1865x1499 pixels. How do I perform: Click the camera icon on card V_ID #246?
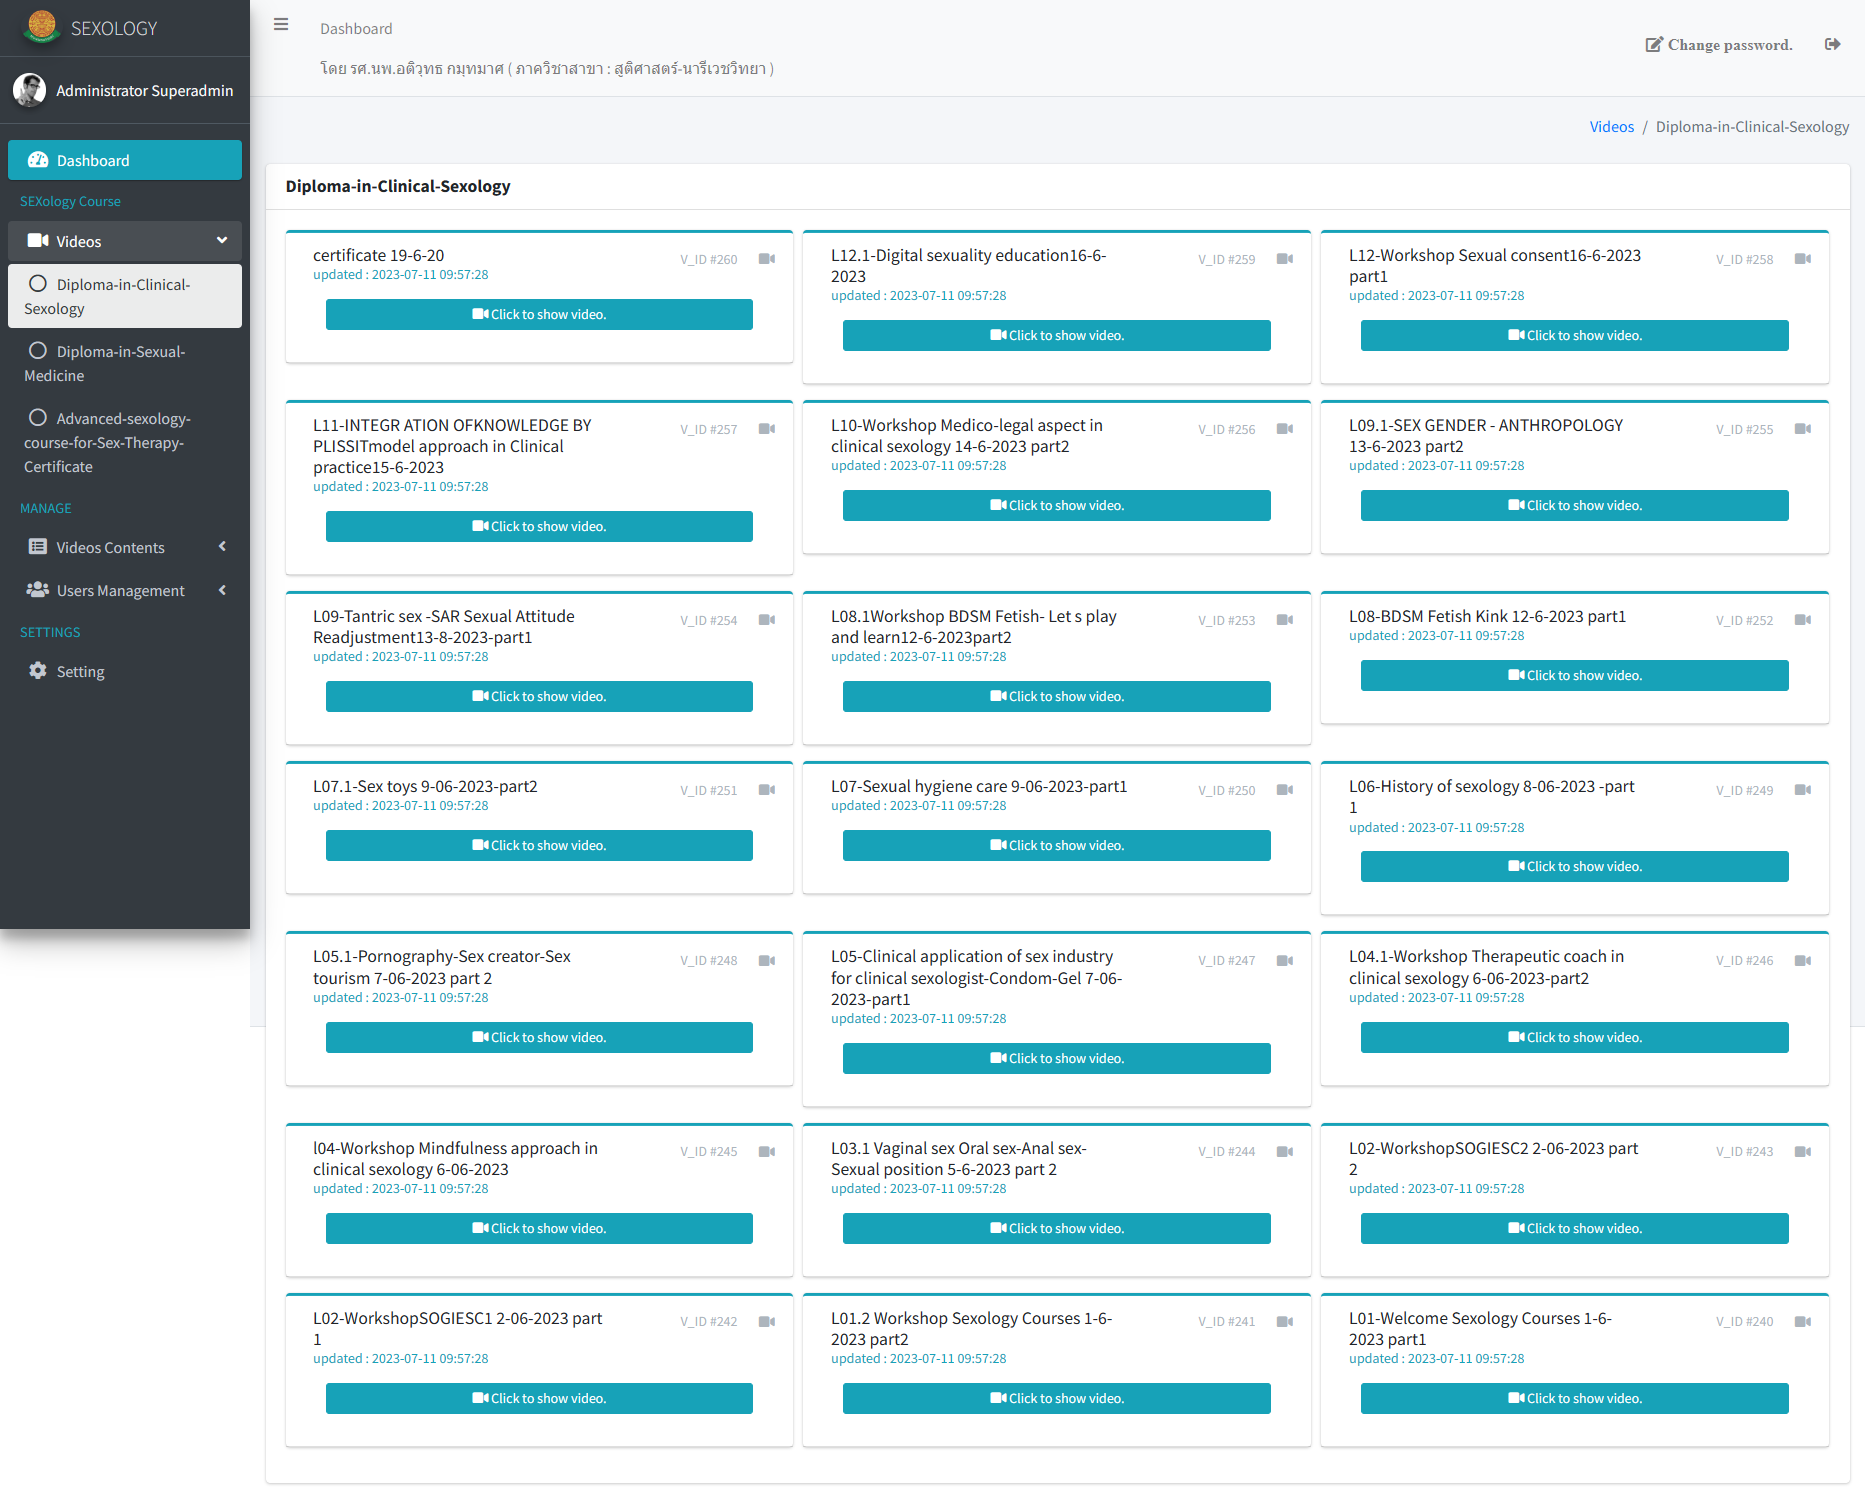tap(1803, 961)
